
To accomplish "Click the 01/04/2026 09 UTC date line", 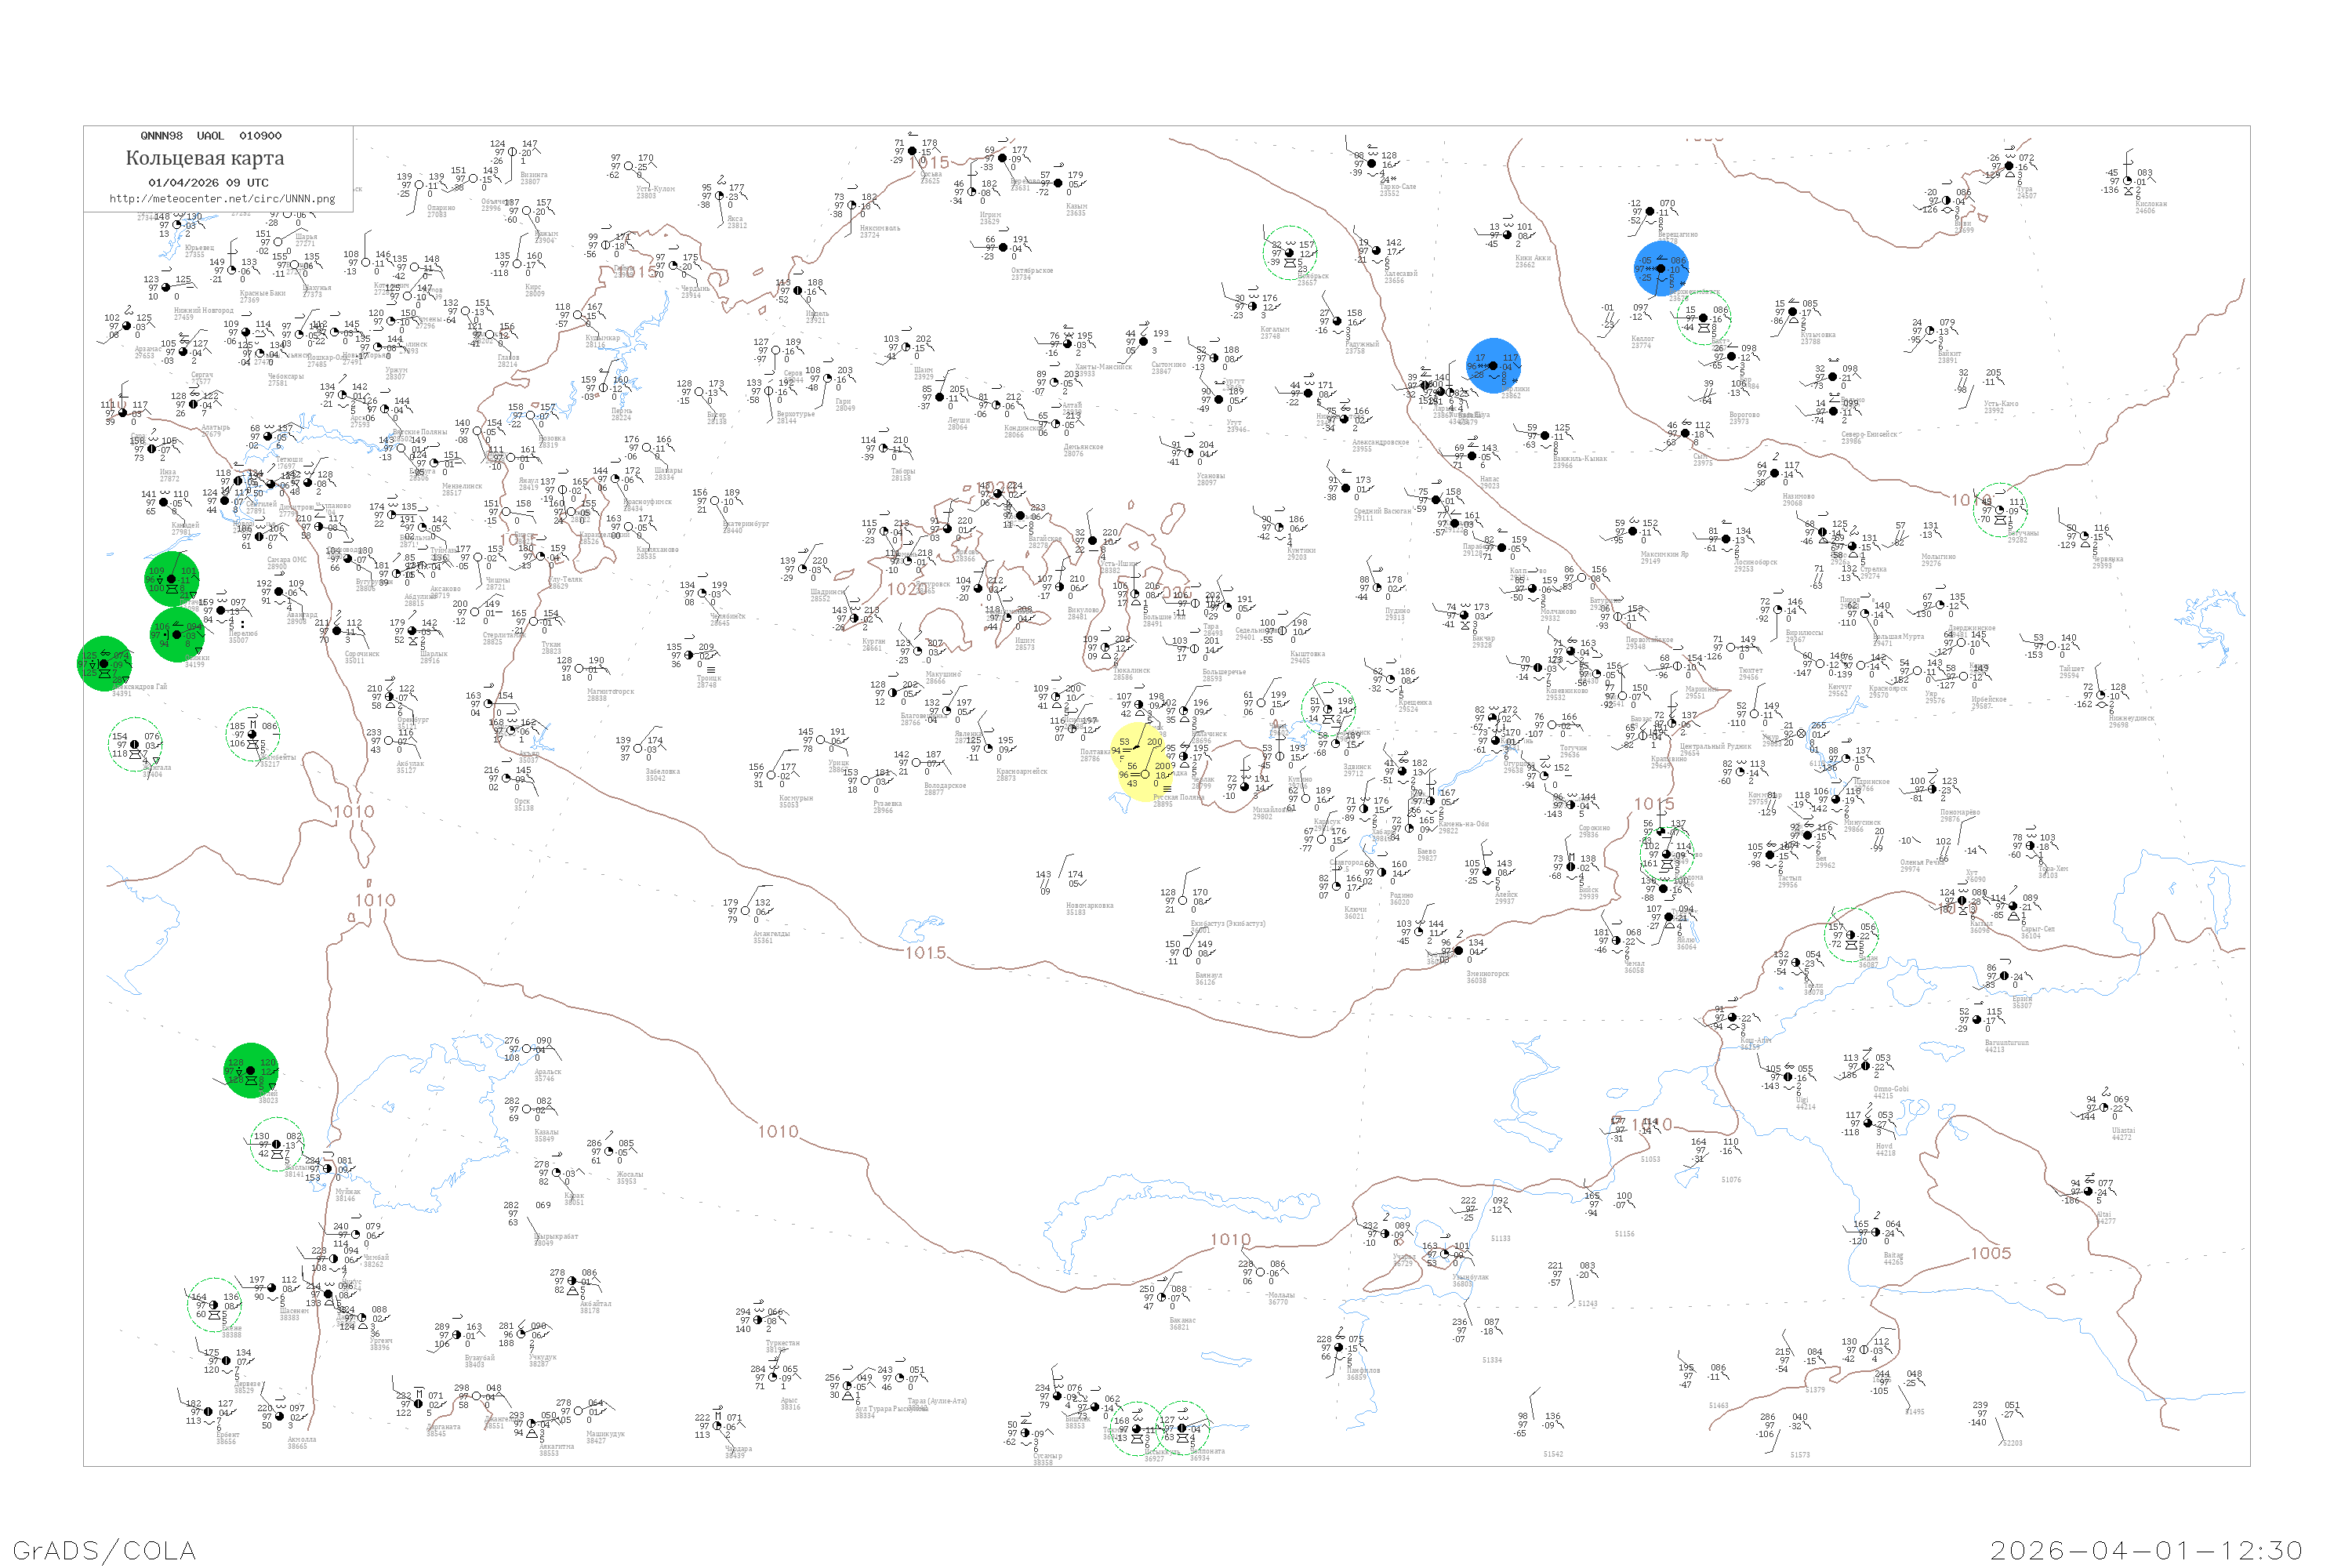I will (208, 183).
